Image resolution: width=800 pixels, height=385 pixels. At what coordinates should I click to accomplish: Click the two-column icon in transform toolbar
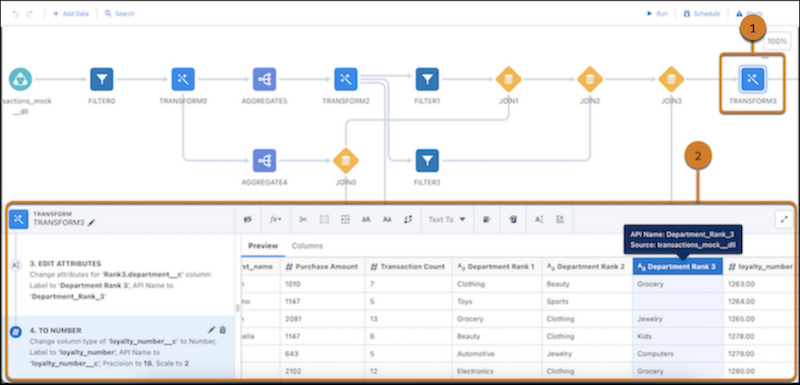tap(324, 219)
